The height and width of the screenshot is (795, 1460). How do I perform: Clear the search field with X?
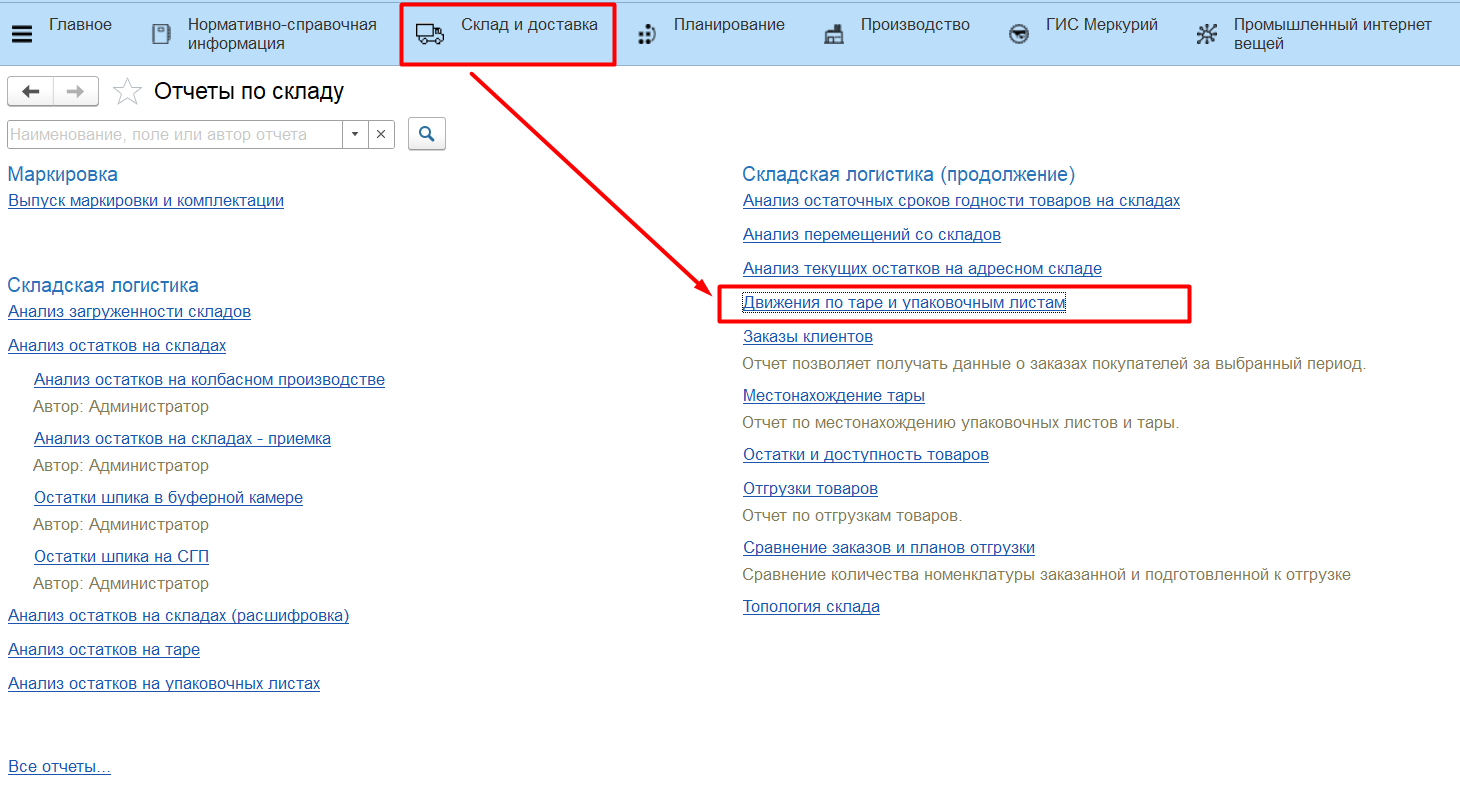(x=382, y=134)
